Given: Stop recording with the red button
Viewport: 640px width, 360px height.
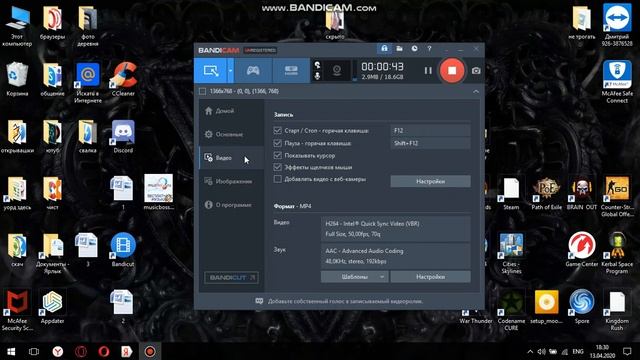Looking at the screenshot, I should tap(452, 71).
